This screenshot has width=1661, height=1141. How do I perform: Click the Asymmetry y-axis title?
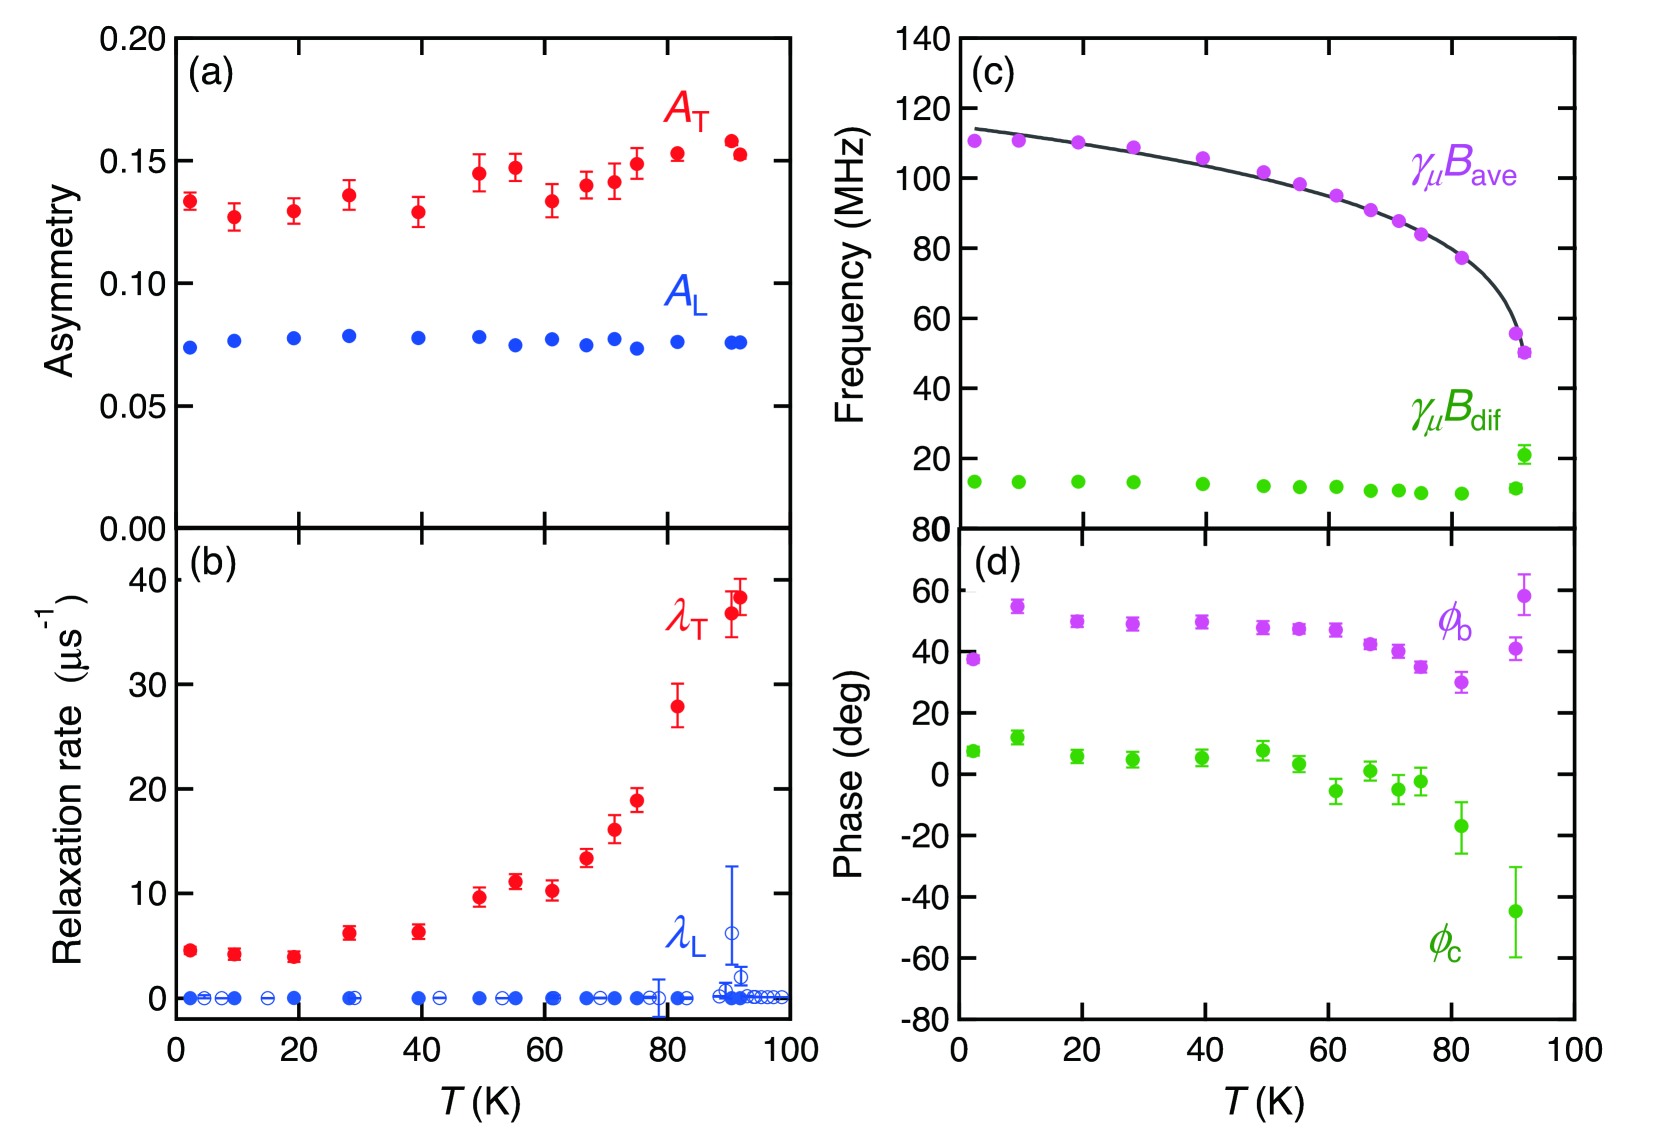60,281
